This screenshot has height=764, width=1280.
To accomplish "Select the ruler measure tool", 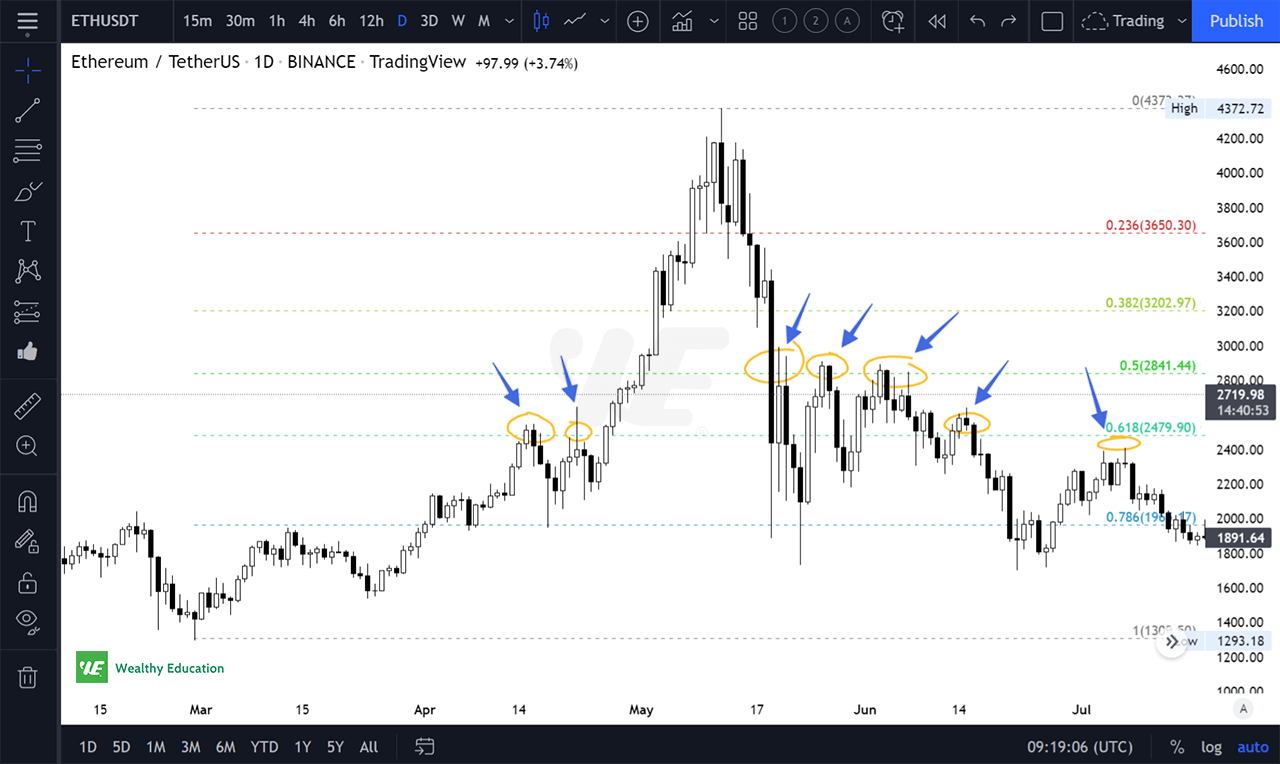I will (x=28, y=406).
